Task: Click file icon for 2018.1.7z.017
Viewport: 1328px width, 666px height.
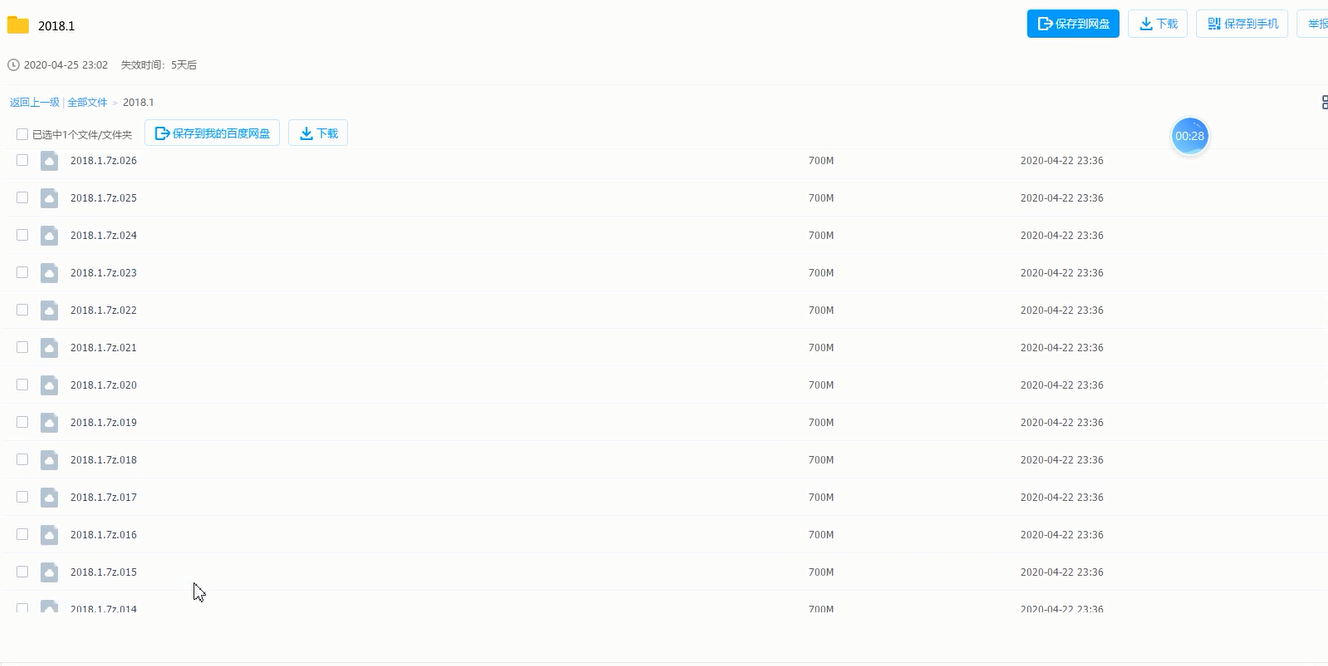Action: coord(49,497)
